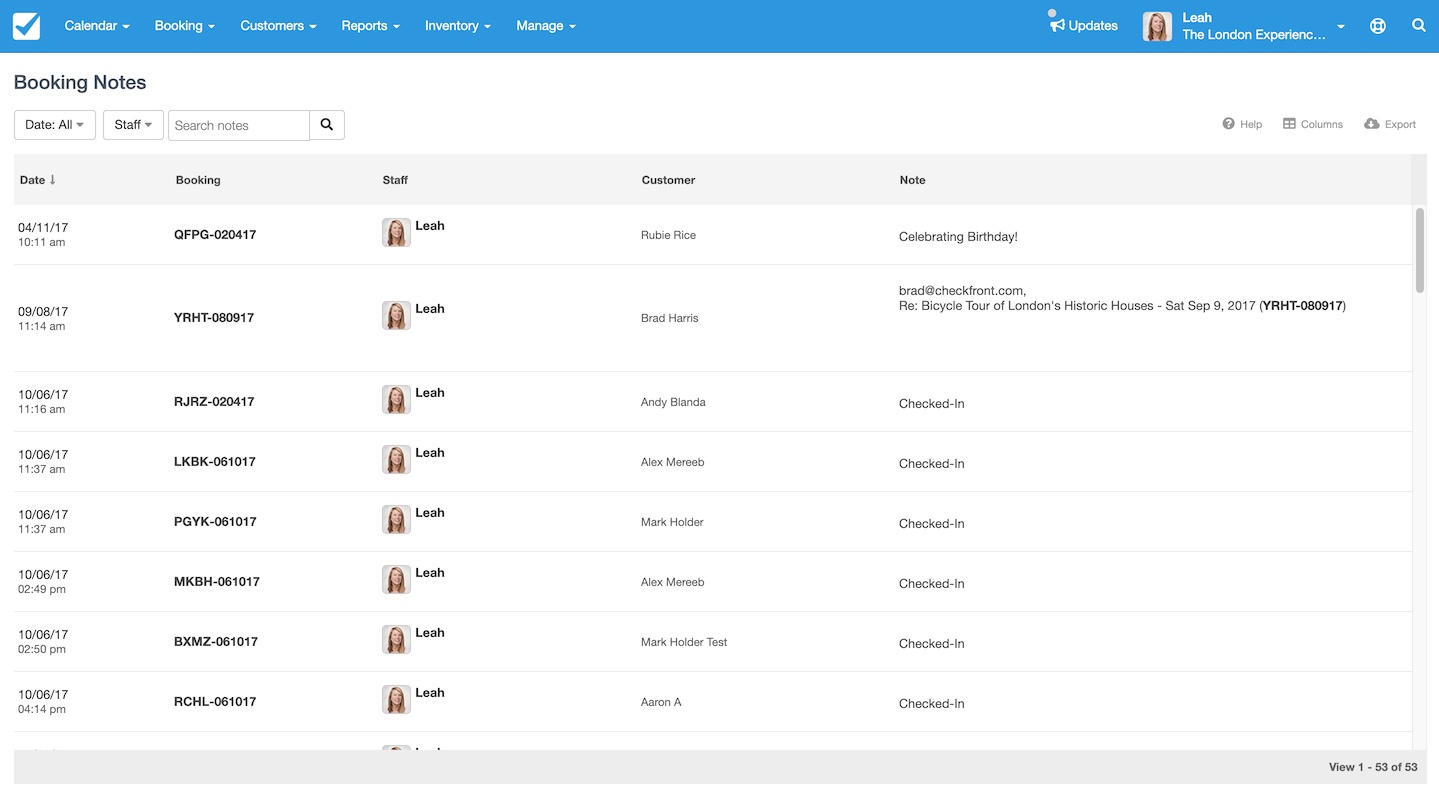The image size is (1439, 787).
Task: Open the Inventory menu
Action: point(458,26)
